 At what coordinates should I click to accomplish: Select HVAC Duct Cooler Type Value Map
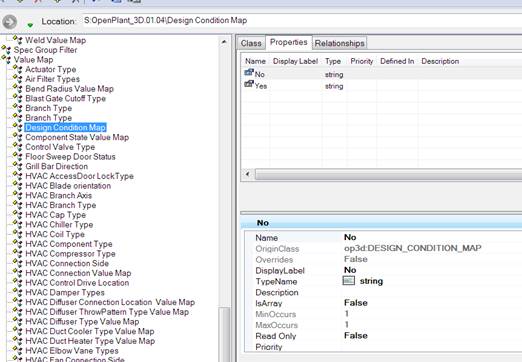90,331
